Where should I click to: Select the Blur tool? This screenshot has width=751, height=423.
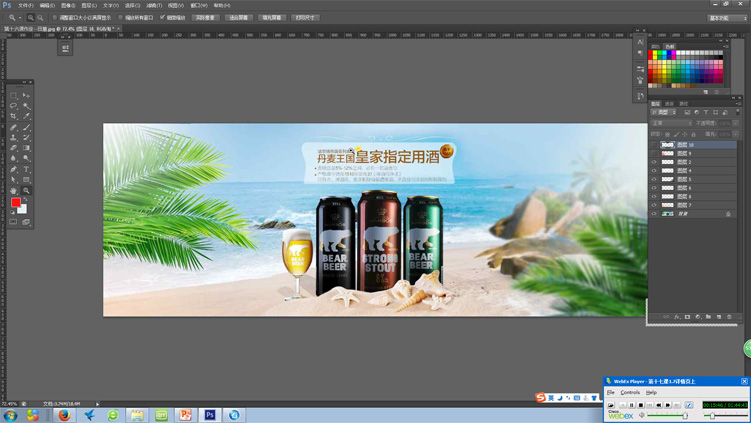point(13,158)
